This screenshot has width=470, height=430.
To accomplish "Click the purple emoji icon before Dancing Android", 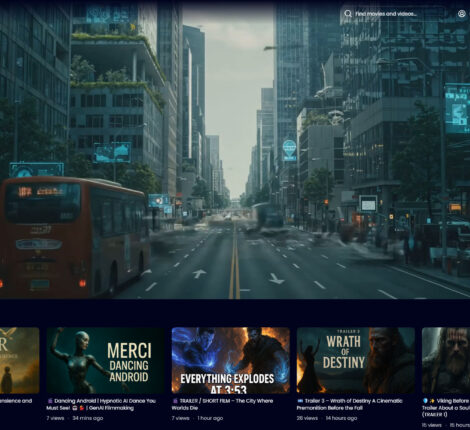I will click(50, 401).
